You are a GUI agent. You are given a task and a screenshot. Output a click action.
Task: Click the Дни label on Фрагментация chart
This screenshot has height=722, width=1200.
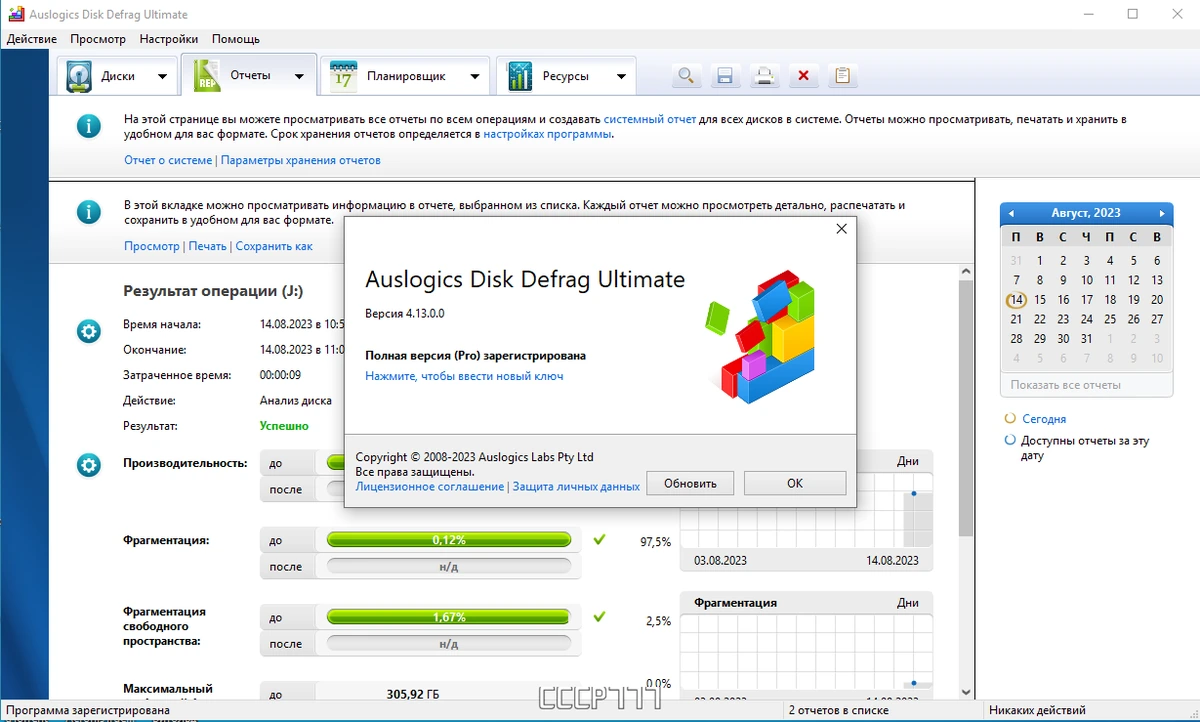908,603
